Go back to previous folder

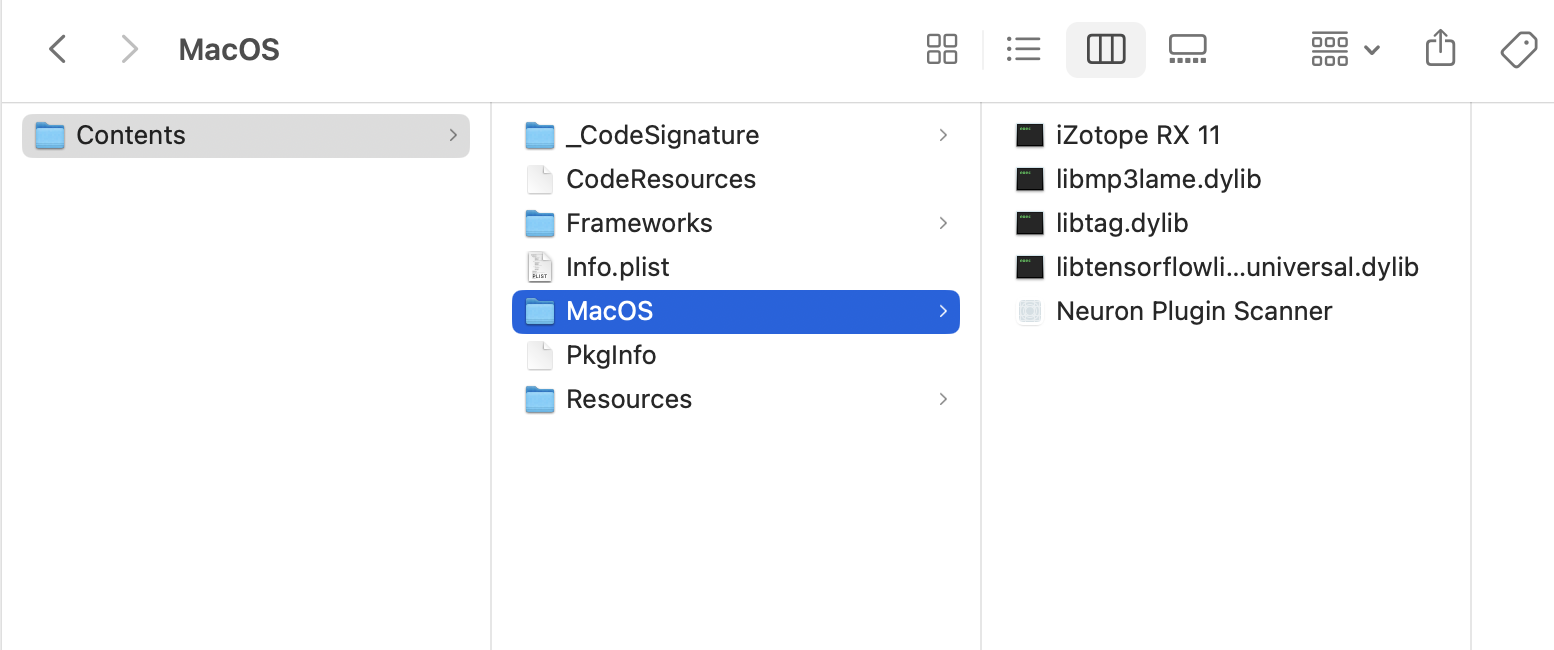click(58, 49)
